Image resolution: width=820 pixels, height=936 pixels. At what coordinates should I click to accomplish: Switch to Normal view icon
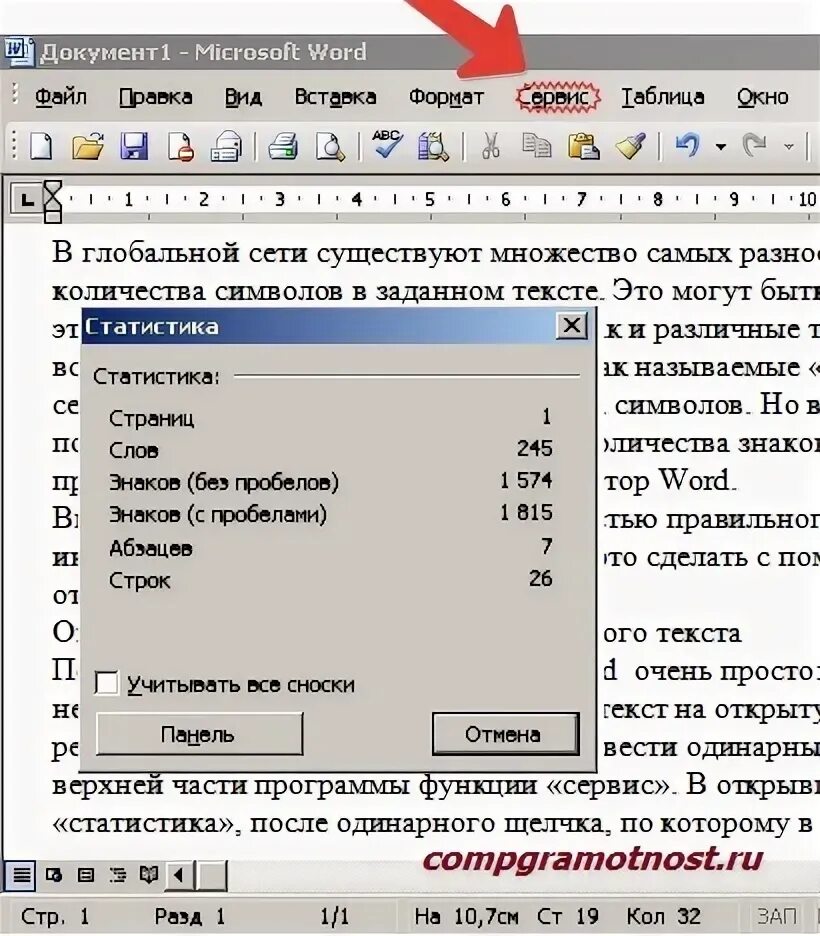pyautogui.click(x=21, y=876)
